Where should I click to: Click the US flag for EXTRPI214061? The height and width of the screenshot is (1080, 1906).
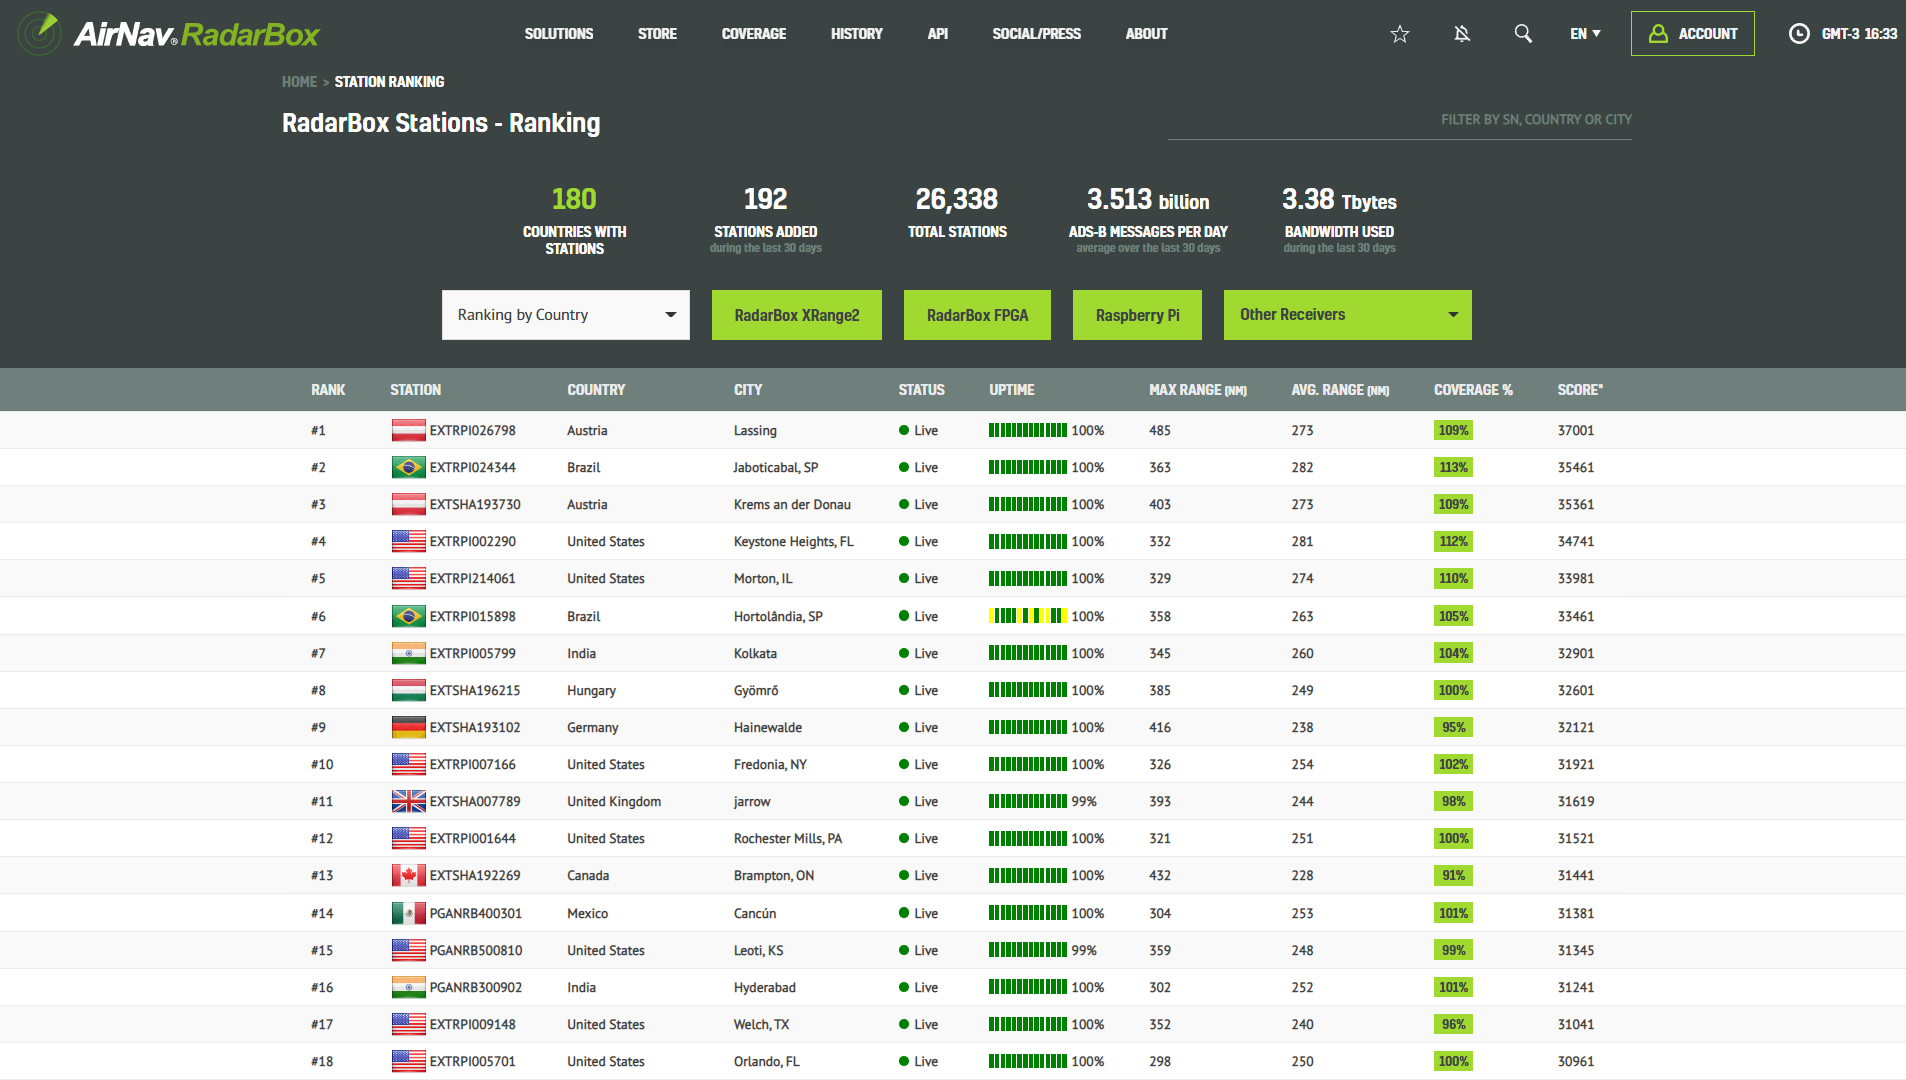[408, 579]
